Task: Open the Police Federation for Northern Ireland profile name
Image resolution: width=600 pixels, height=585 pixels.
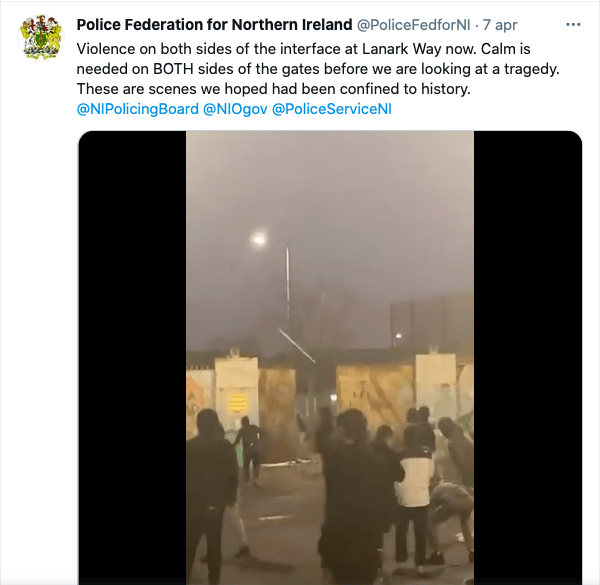Action: 214,25
